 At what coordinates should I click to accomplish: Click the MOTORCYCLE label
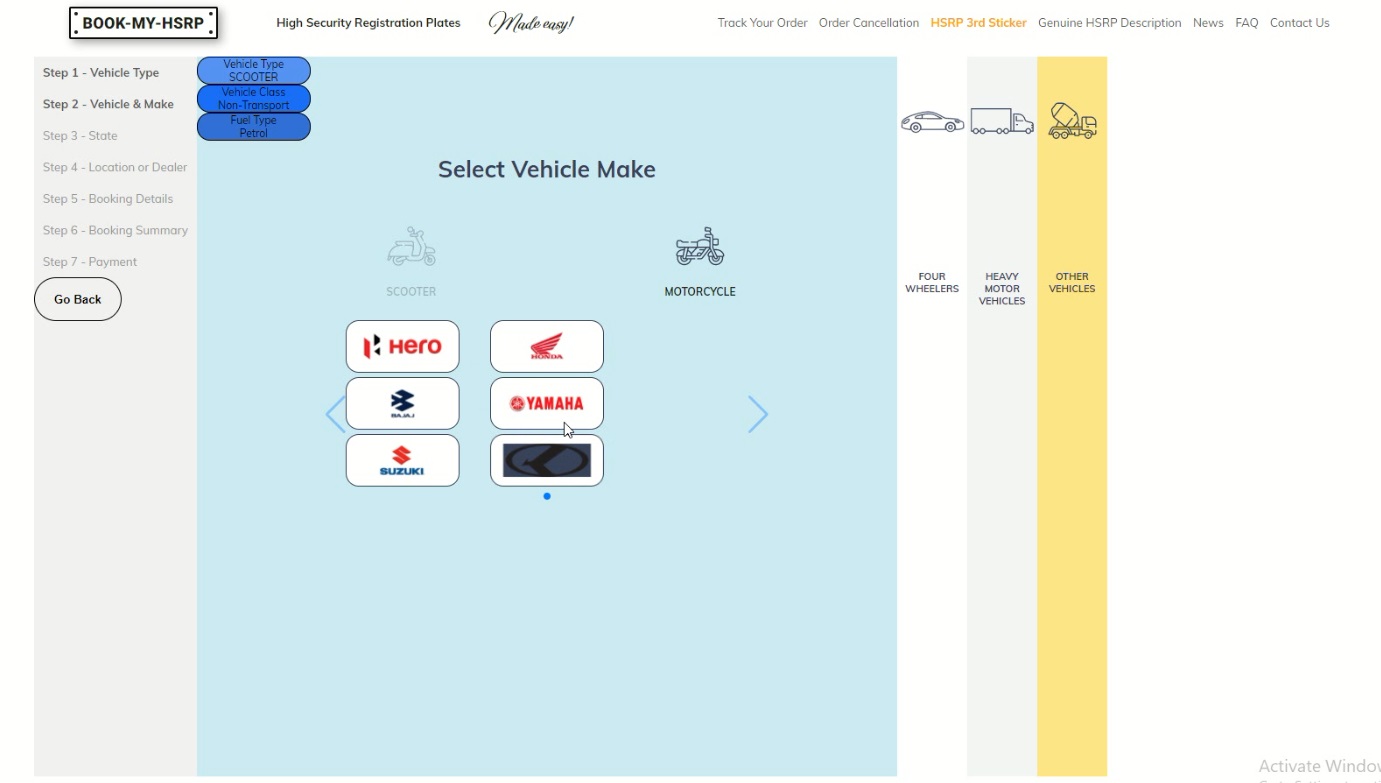700,292
